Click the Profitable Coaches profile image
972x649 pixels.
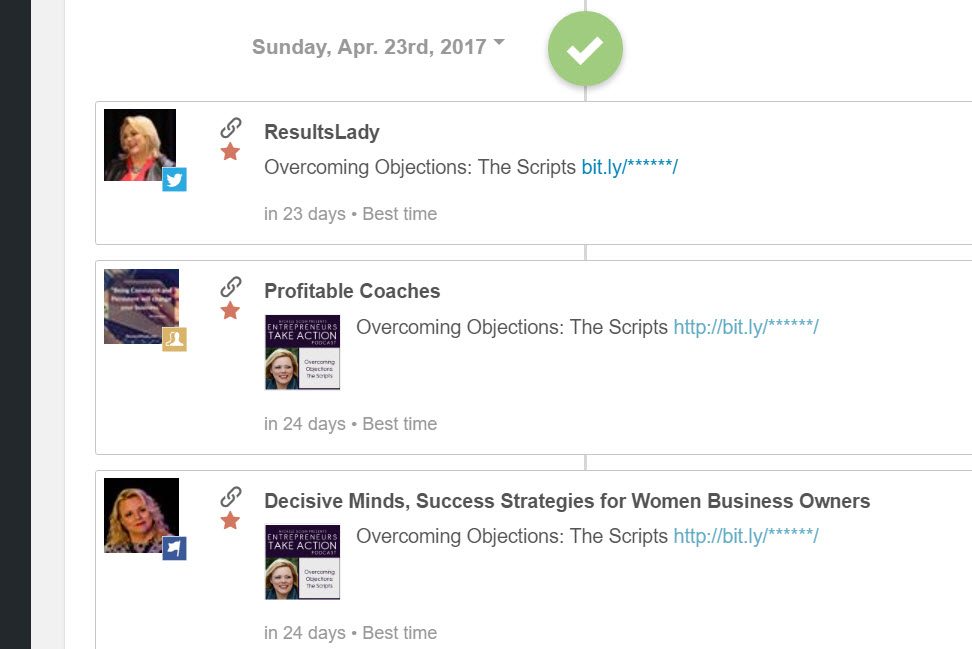click(x=141, y=306)
